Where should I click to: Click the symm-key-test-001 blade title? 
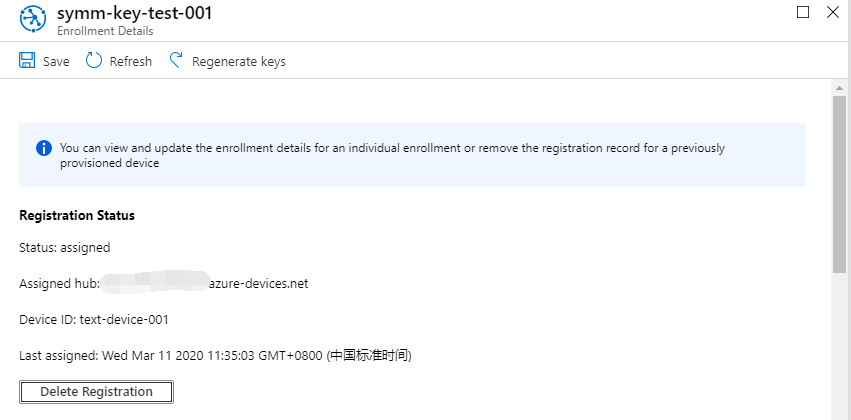coord(134,13)
